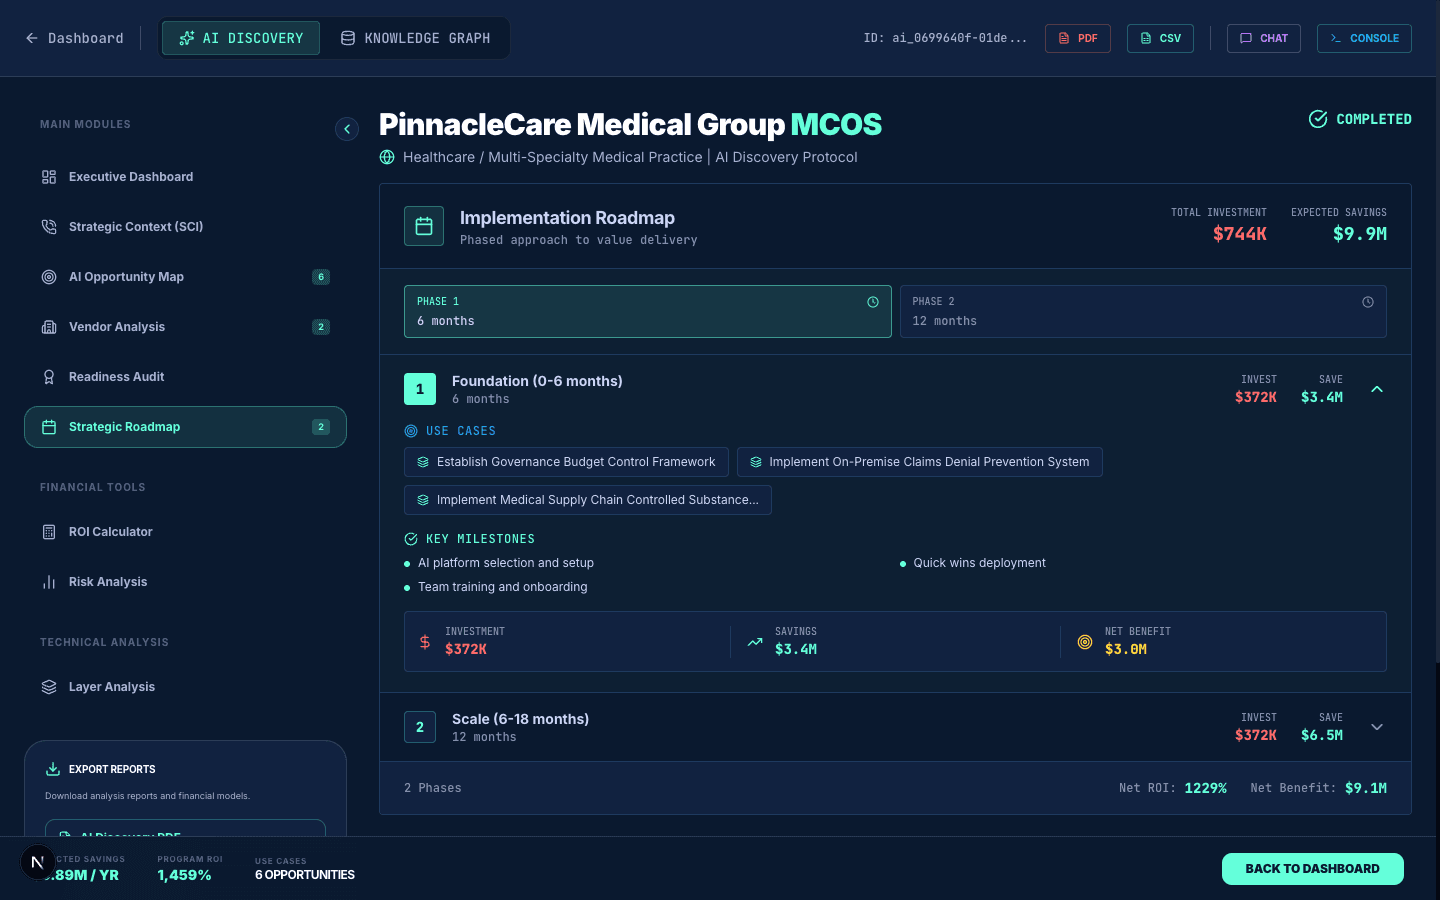Click the Net ROI 1229% value
1440x900 pixels.
(x=1205, y=788)
